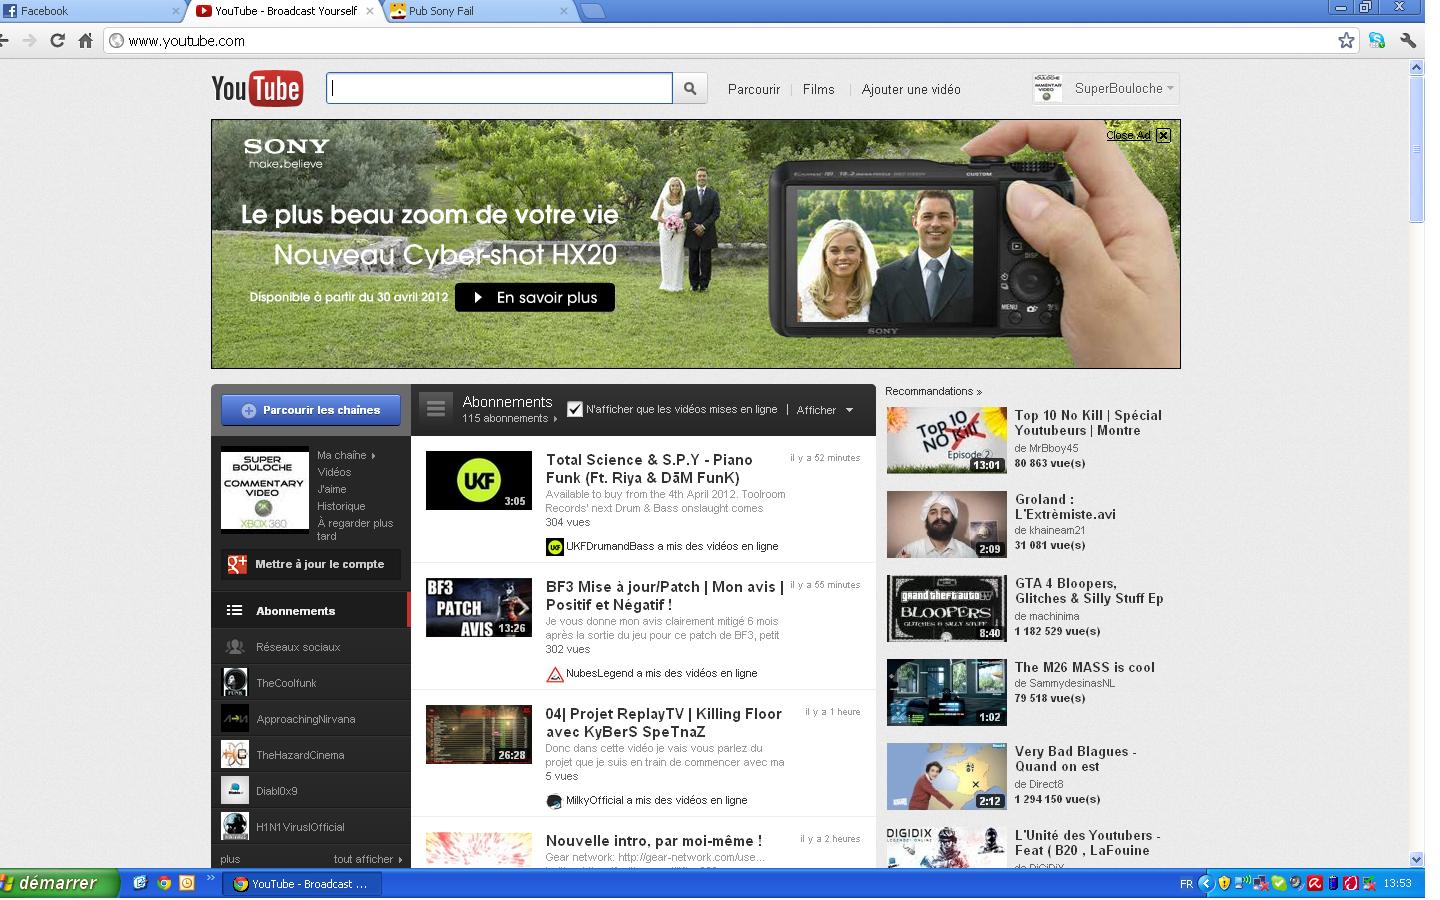Open J'aime link in sidebar

332,489
